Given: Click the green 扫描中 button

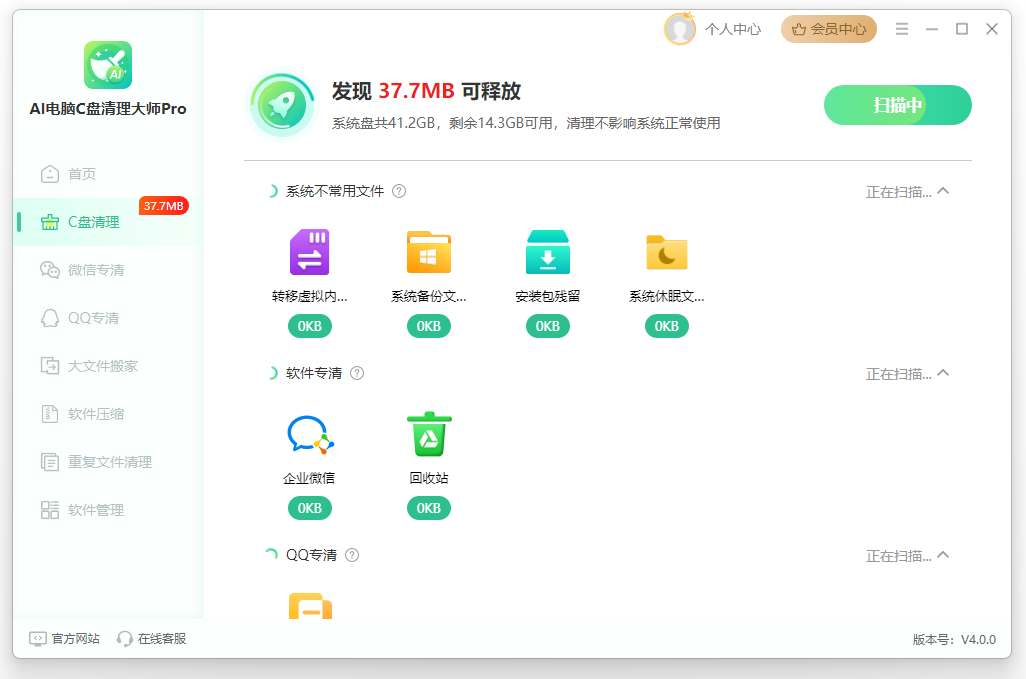Looking at the screenshot, I should click(x=897, y=105).
